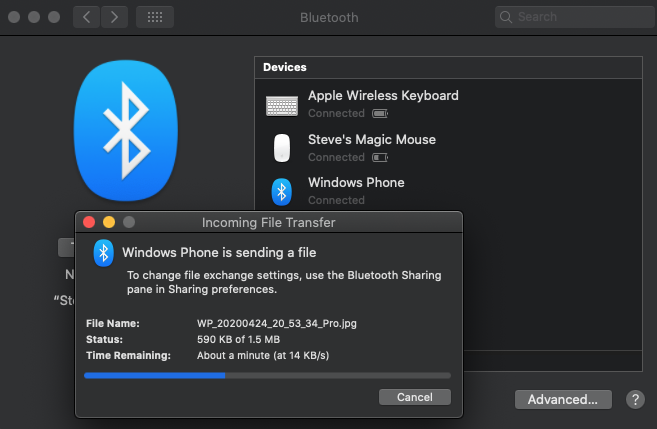The height and width of the screenshot is (429, 657).
Task: Click the Status label in transfer dialog
Action: click(x=104, y=339)
